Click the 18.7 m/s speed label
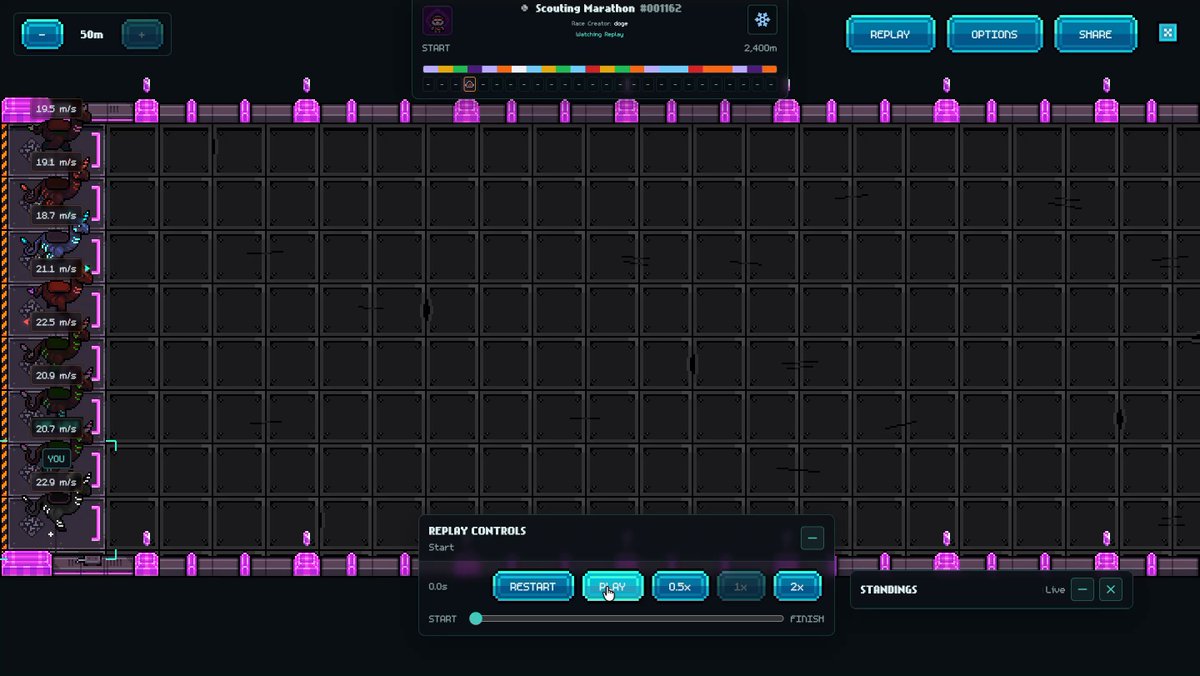Screen dimensions: 1200x676 56,216
